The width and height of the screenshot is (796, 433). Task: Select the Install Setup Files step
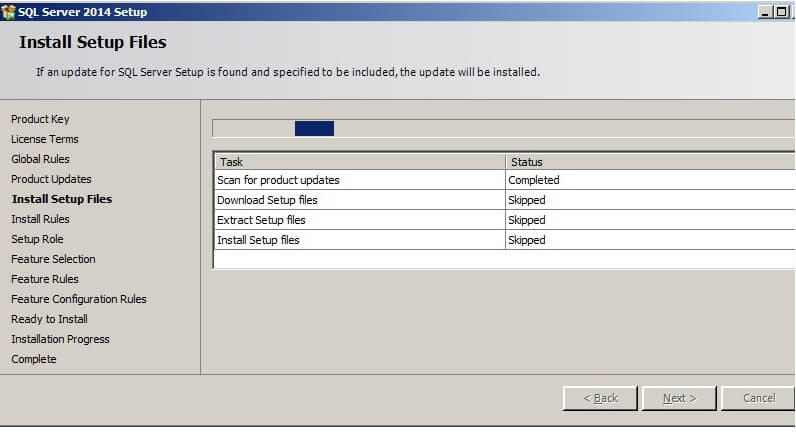click(x=62, y=199)
